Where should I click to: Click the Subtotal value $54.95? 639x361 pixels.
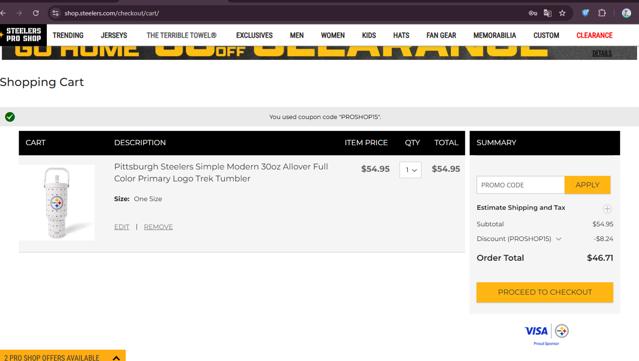tap(603, 224)
